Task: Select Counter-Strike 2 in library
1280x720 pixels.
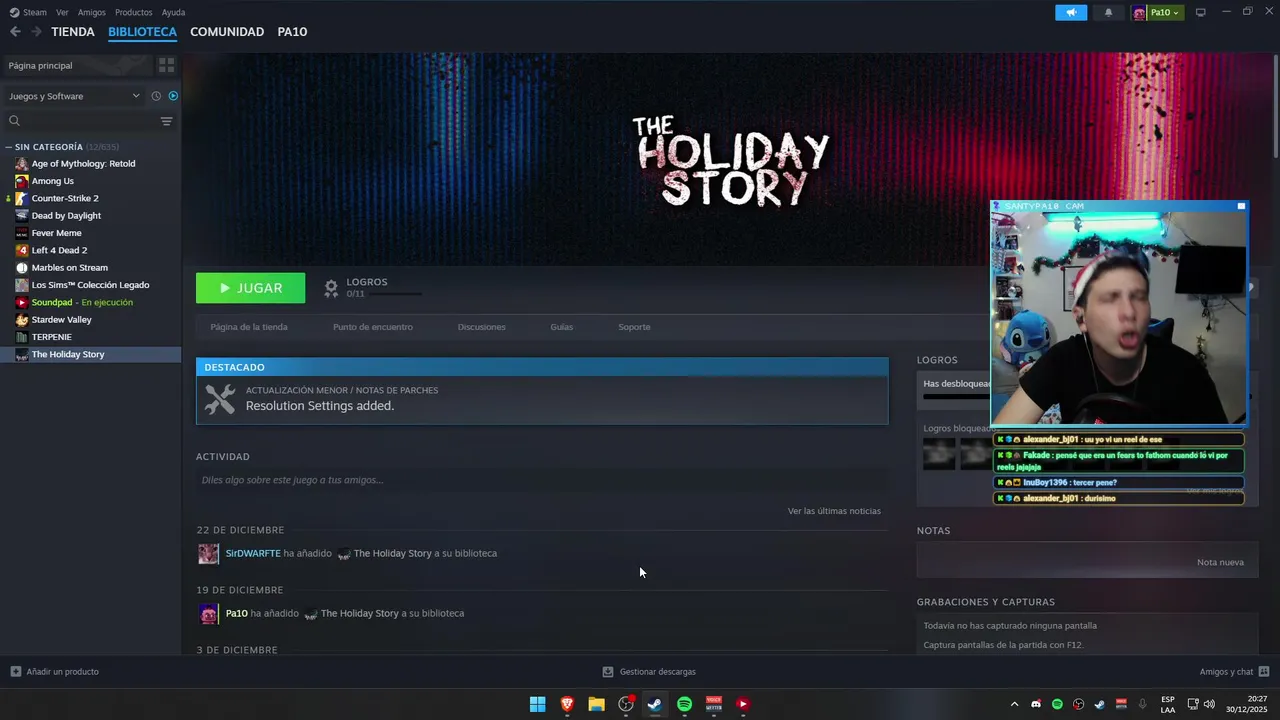Action: 65,198
